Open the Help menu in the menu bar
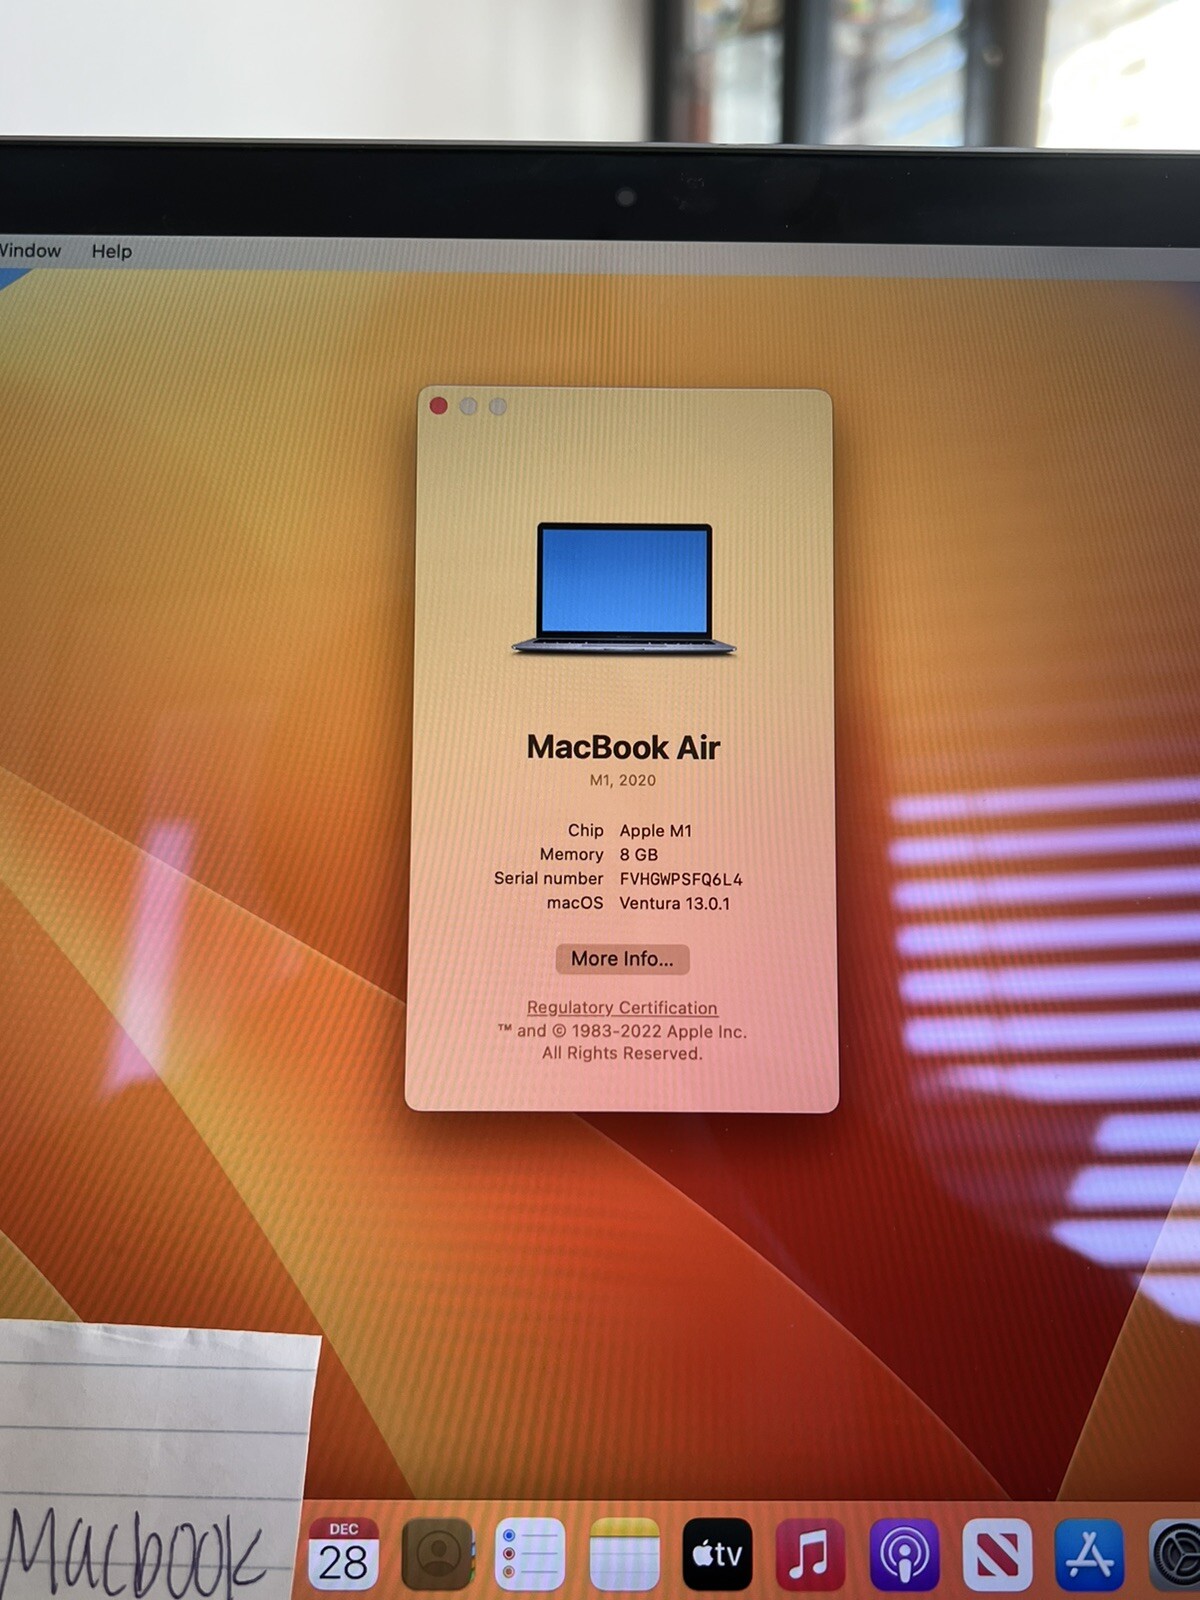Image resolution: width=1200 pixels, height=1600 pixels. (112, 251)
